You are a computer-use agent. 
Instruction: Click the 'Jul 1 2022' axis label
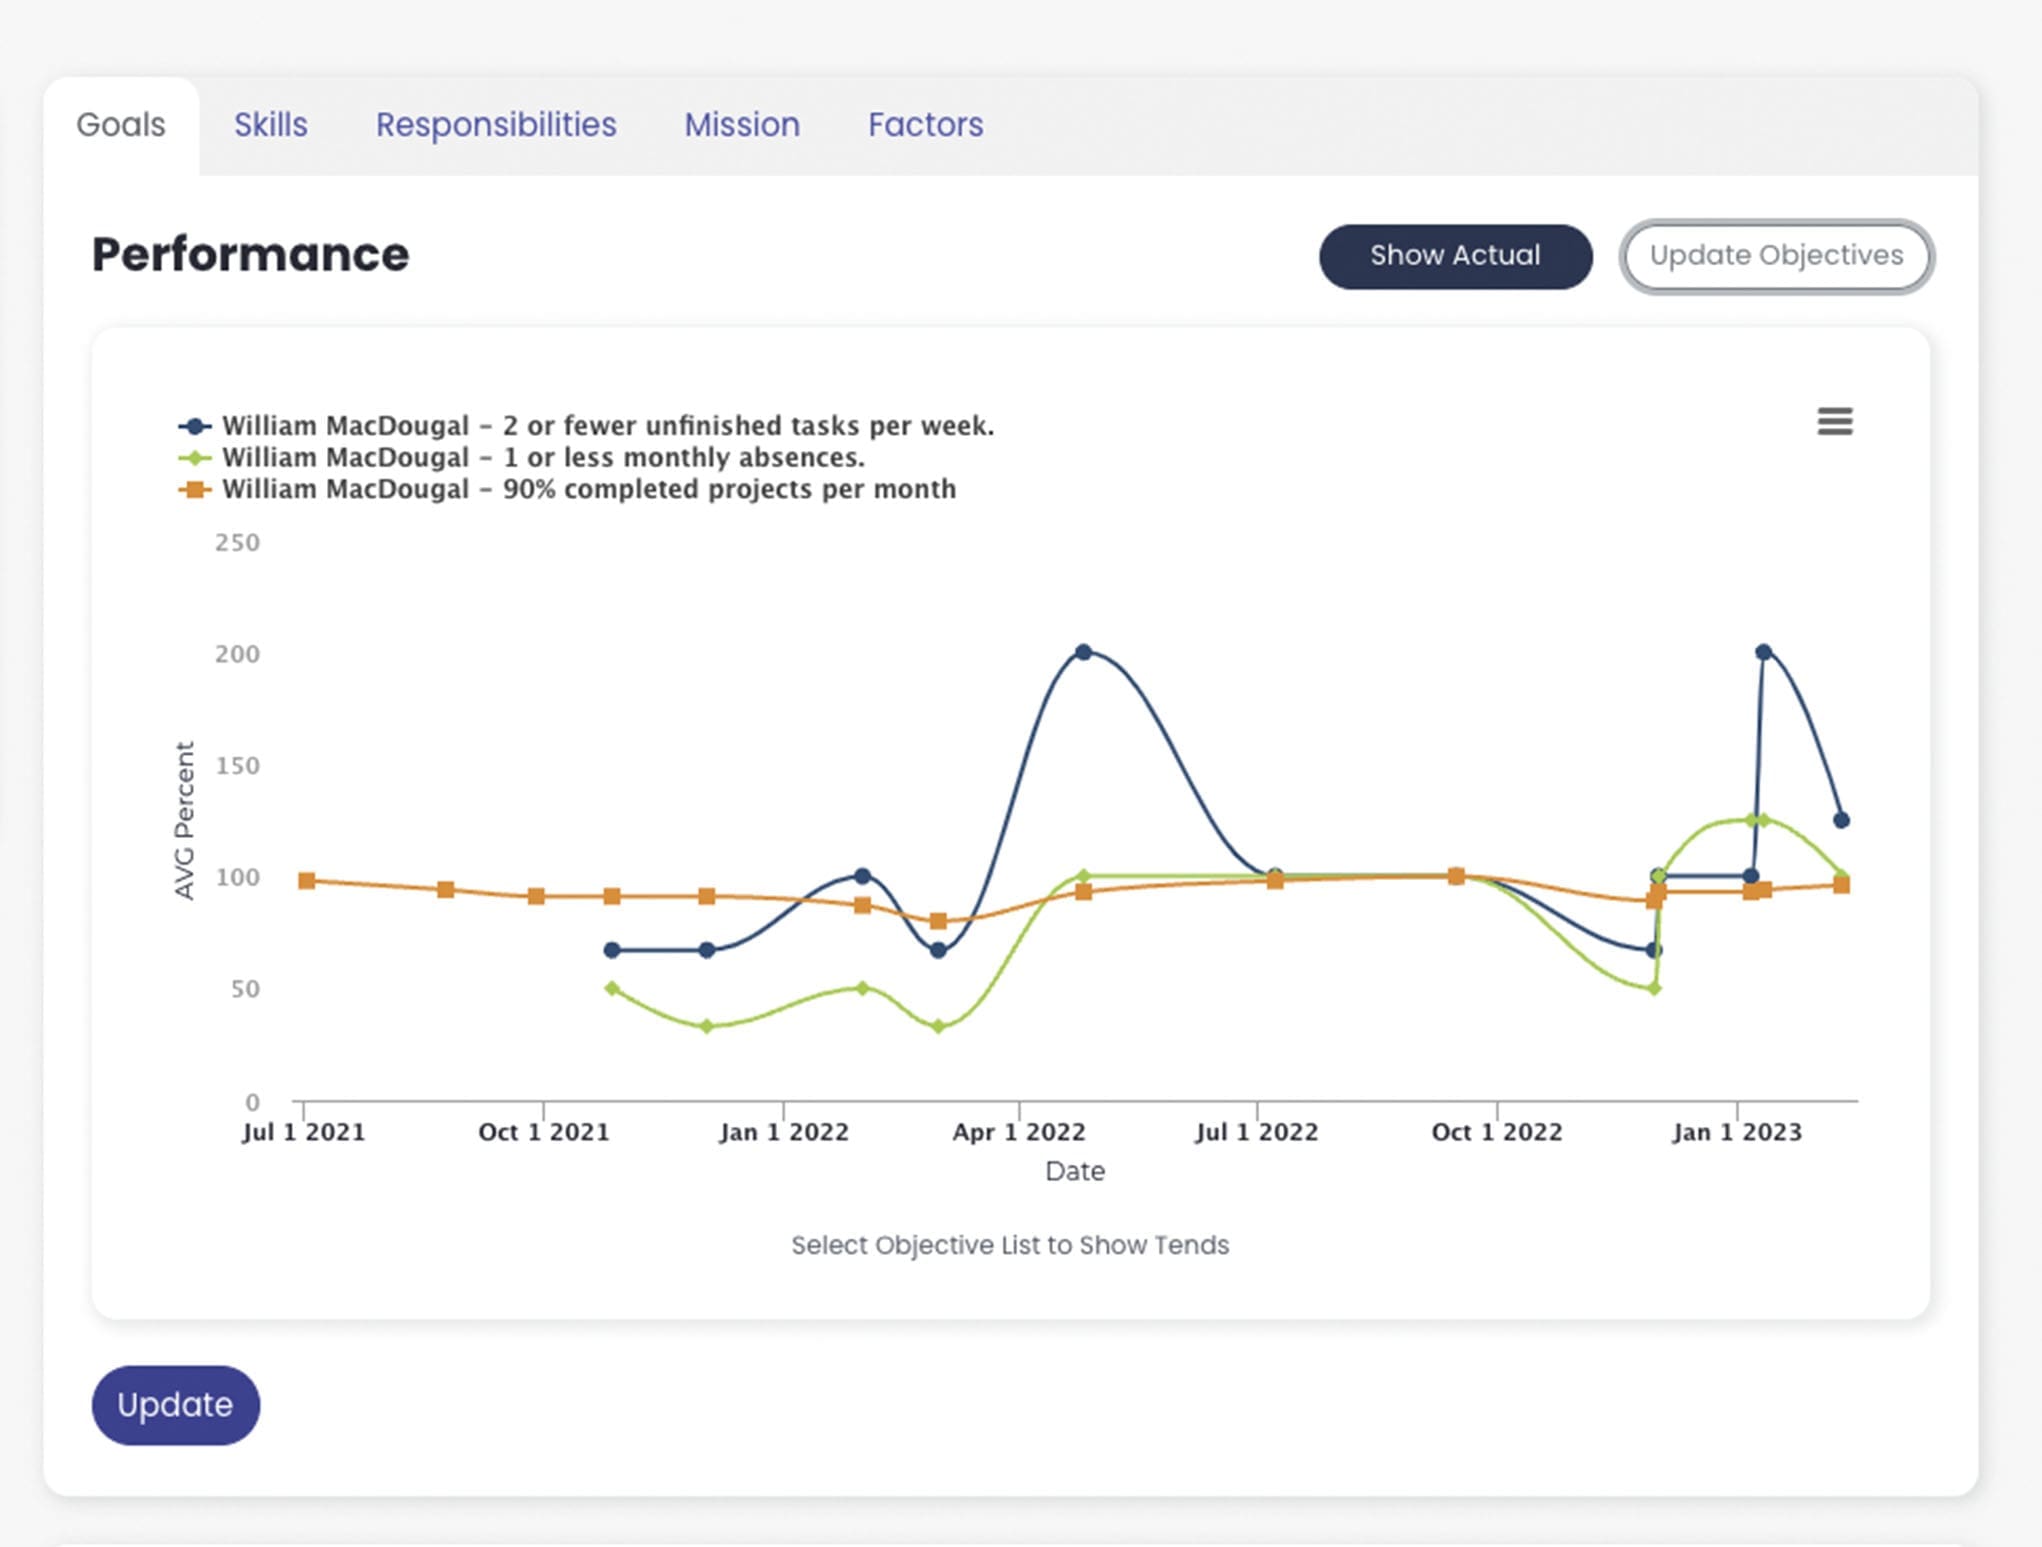pos(1257,1132)
